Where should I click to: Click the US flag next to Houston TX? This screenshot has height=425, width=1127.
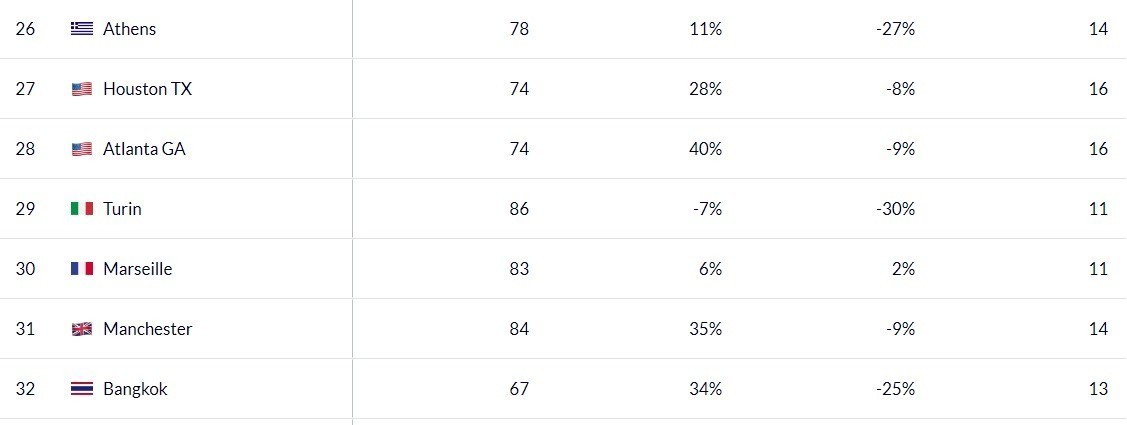(82, 89)
